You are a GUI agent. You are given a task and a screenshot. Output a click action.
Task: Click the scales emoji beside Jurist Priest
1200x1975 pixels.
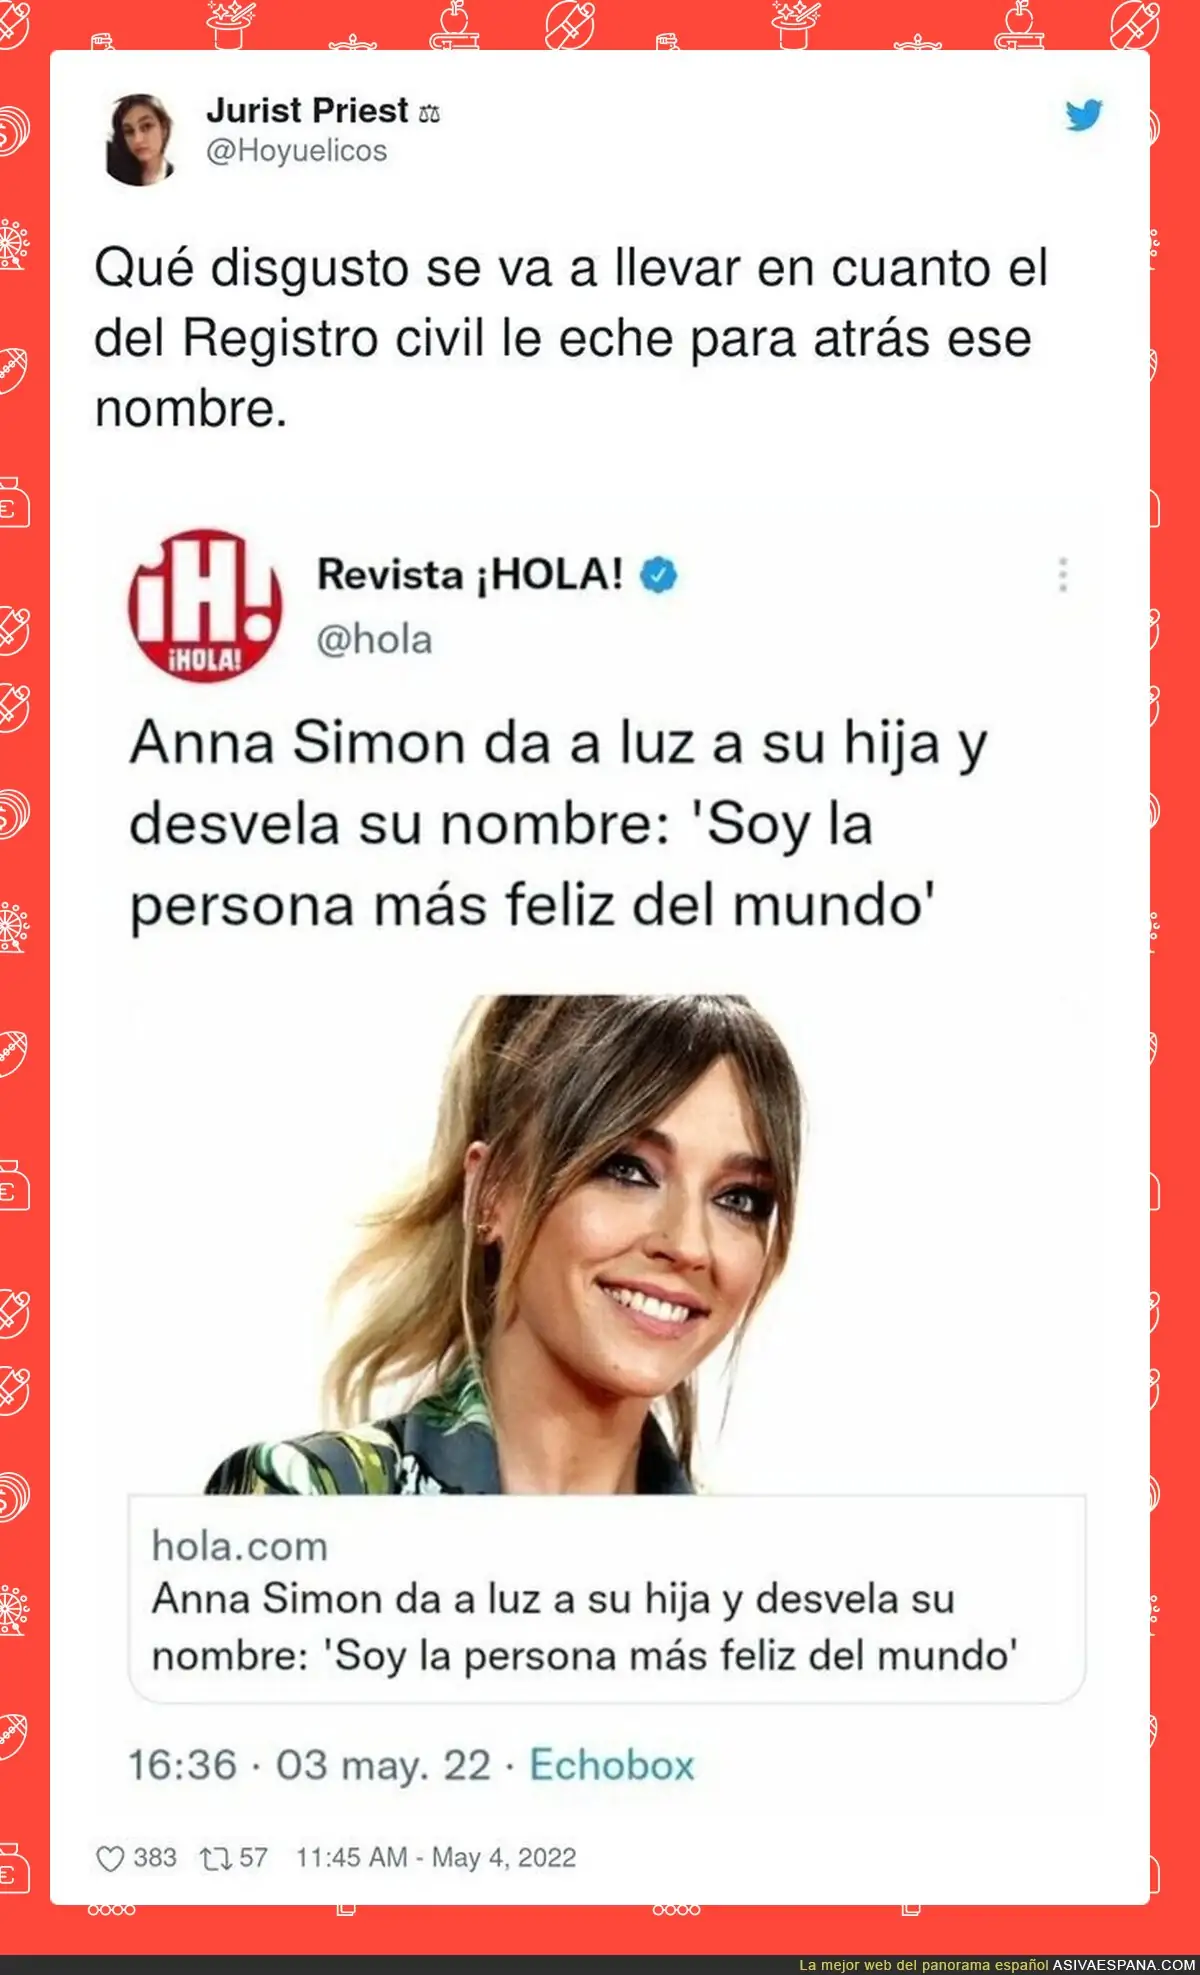(x=429, y=113)
